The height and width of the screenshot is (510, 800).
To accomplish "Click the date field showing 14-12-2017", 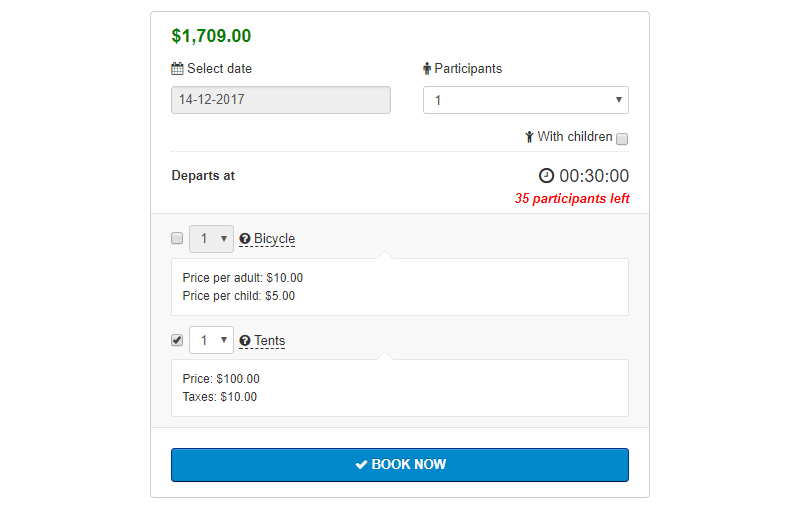I will tap(281, 100).
